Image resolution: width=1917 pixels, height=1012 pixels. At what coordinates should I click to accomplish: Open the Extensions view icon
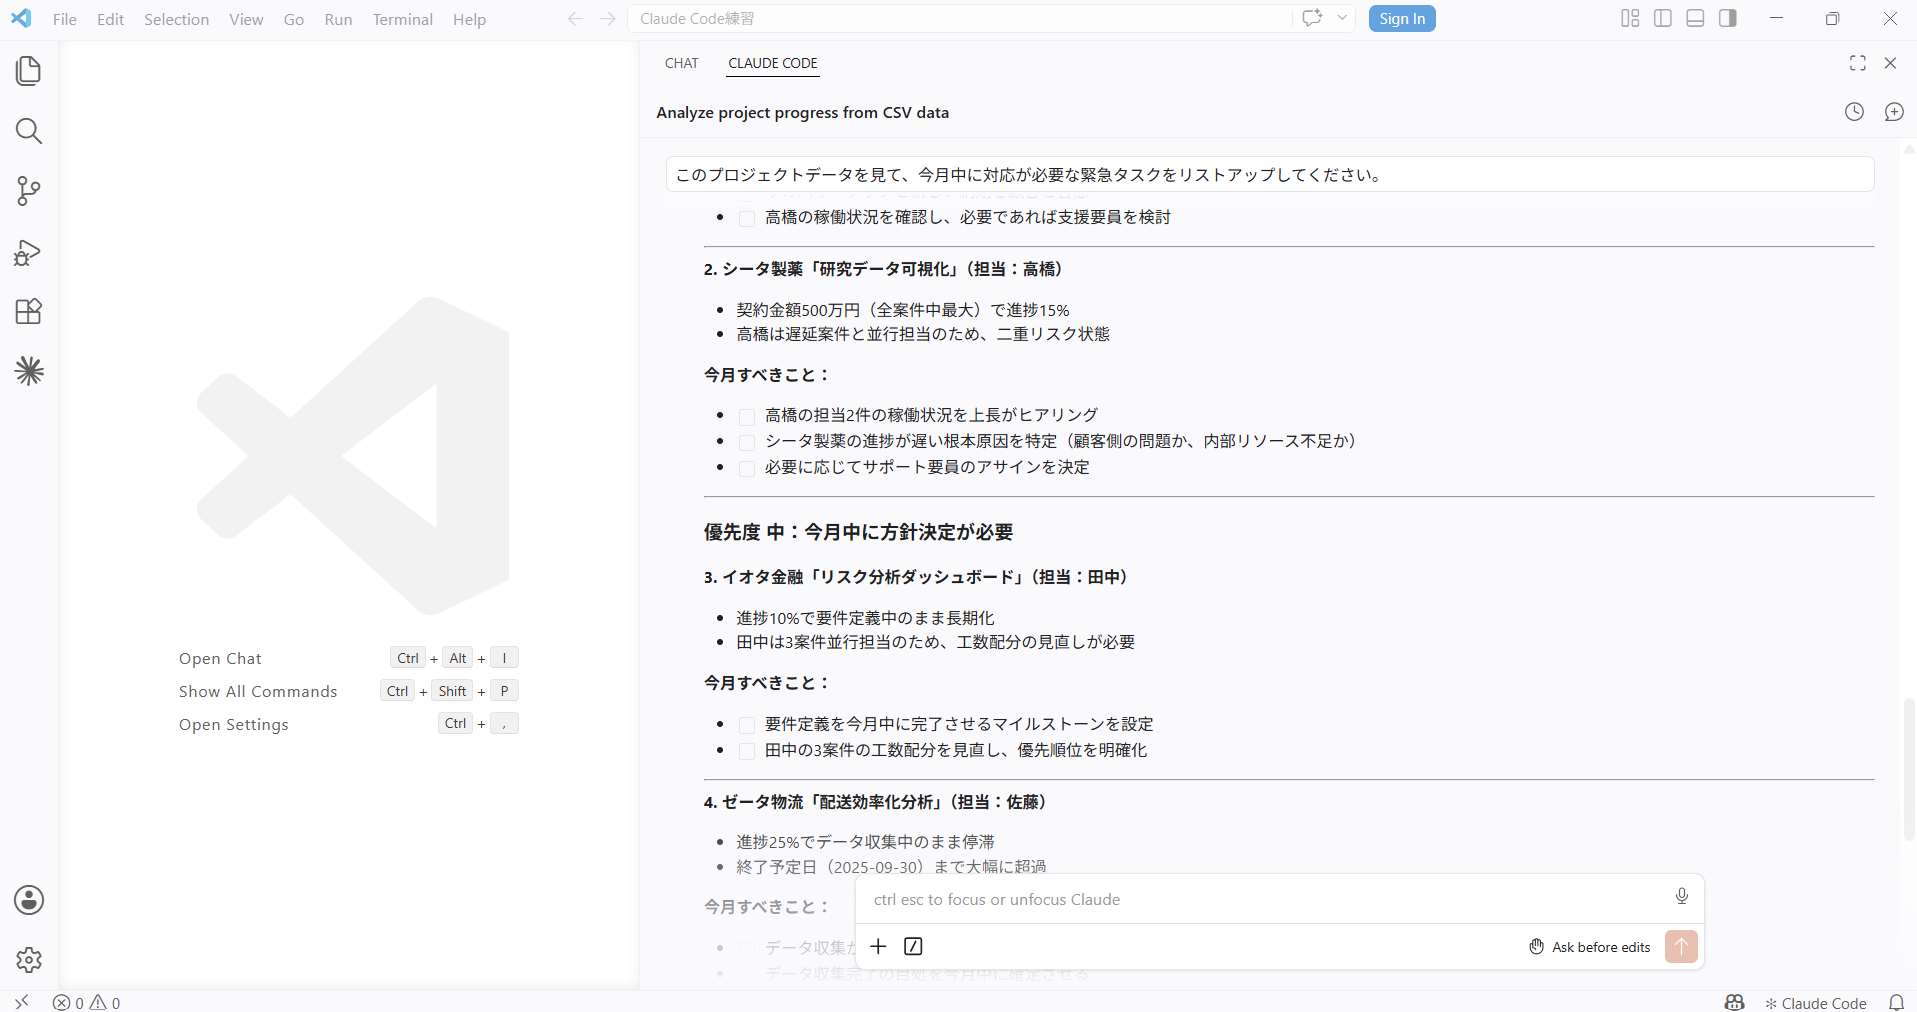pyautogui.click(x=29, y=311)
